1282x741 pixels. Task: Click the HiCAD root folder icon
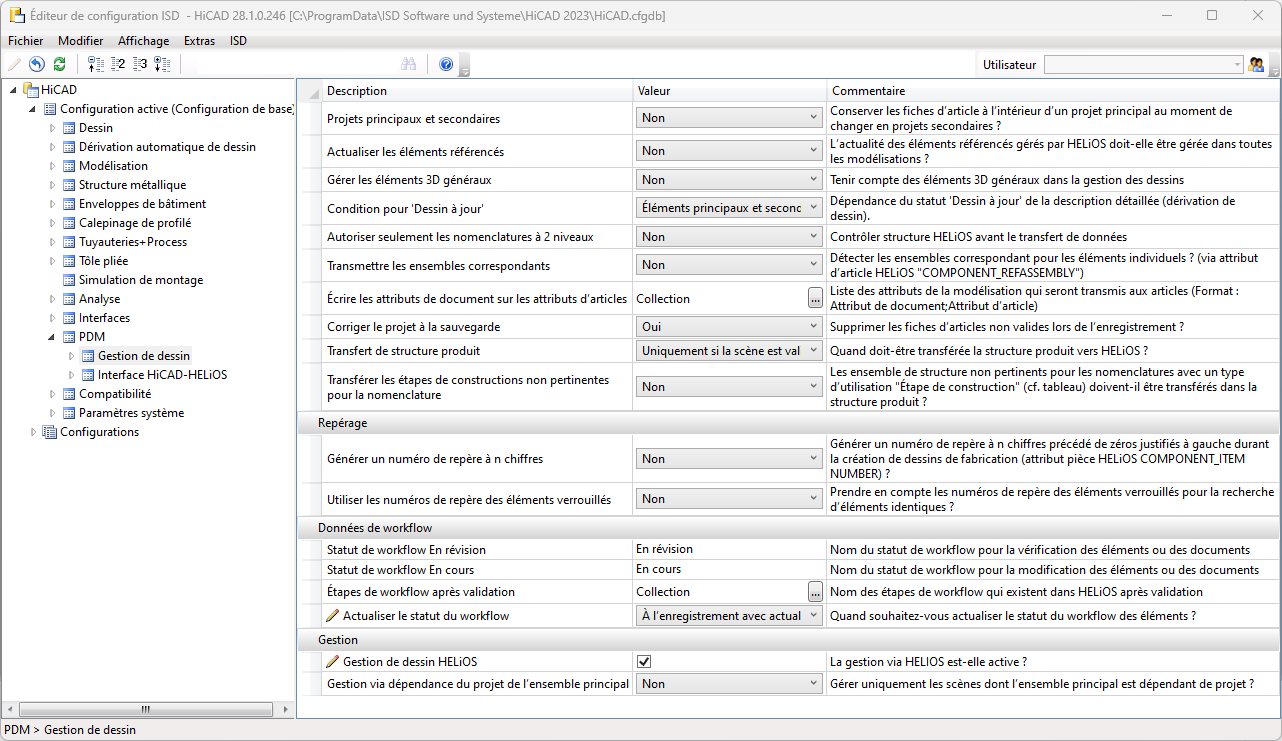31,90
